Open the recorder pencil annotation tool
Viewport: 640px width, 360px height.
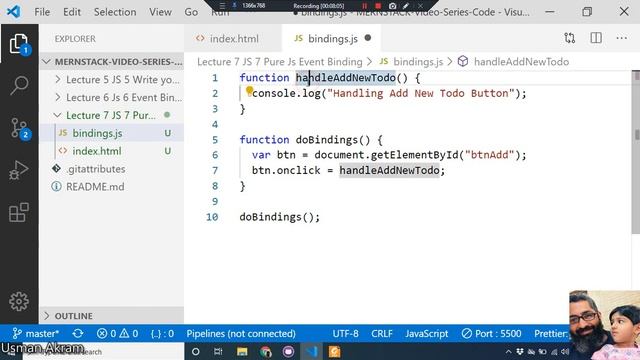pyautogui.click(x=406, y=6)
